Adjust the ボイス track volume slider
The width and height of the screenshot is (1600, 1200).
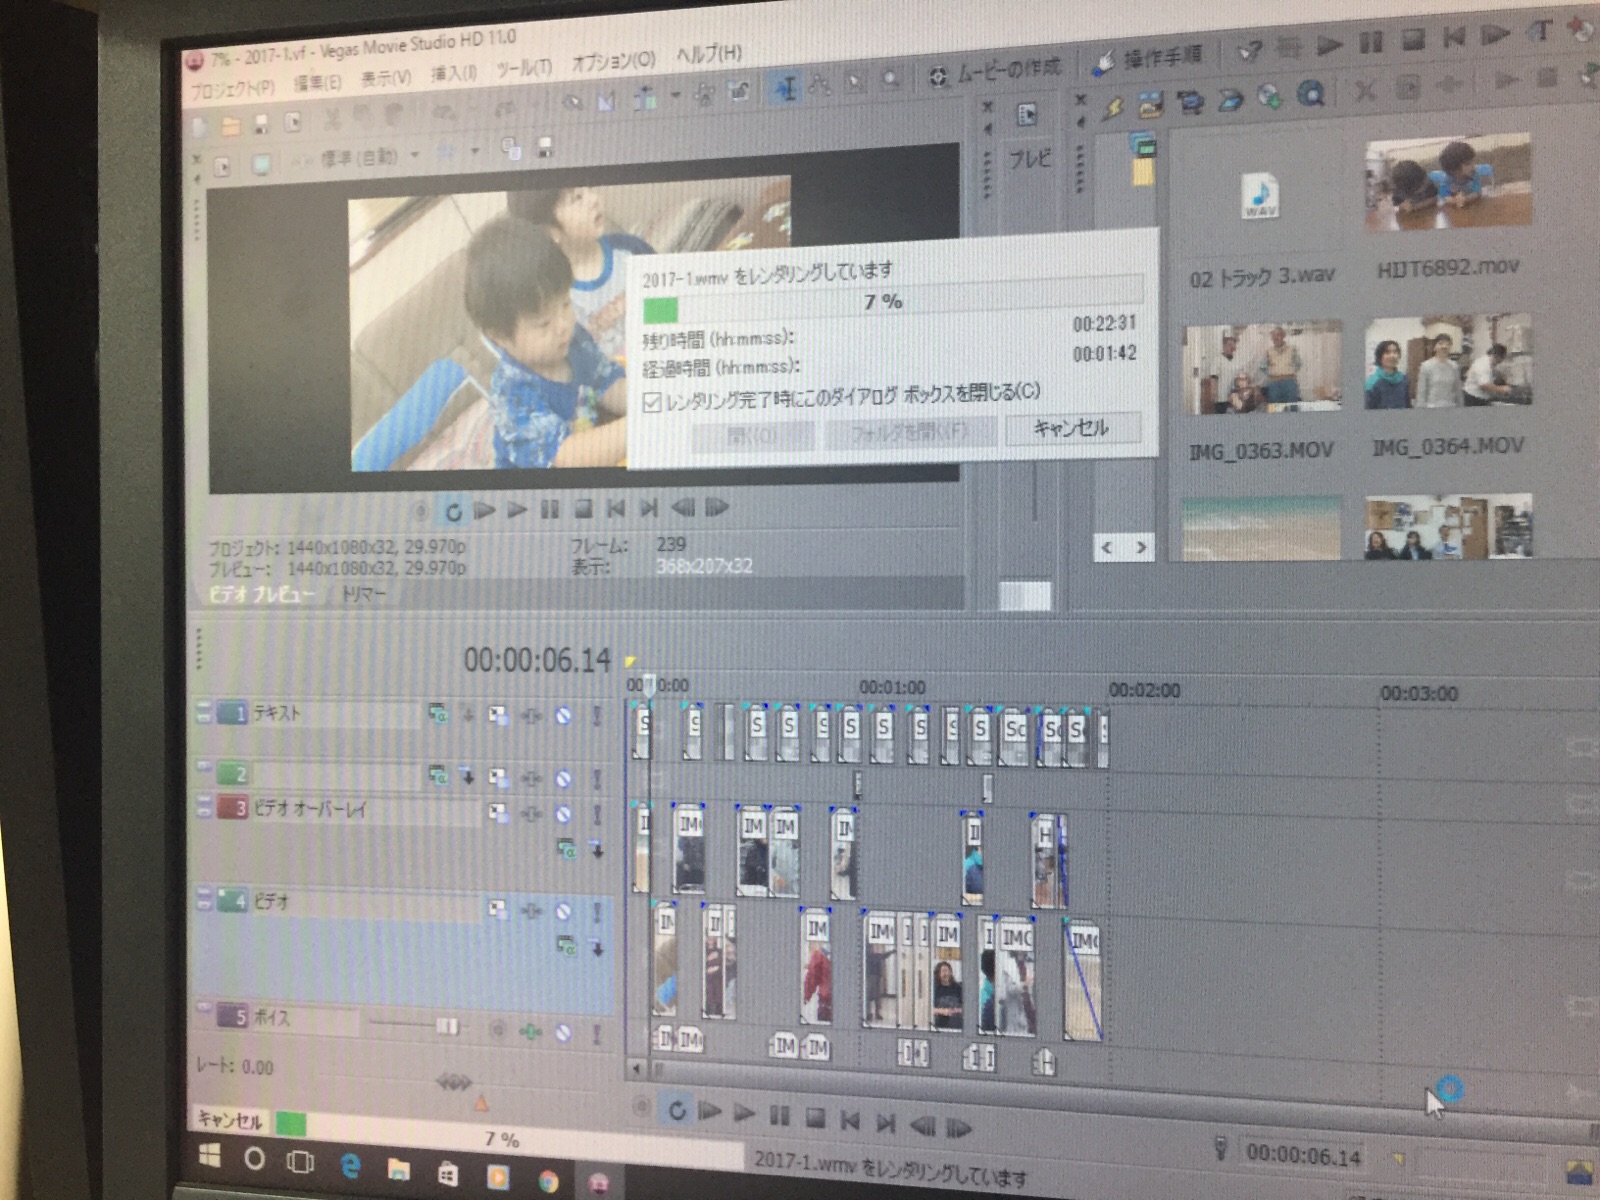click(x=446, y=1026)
